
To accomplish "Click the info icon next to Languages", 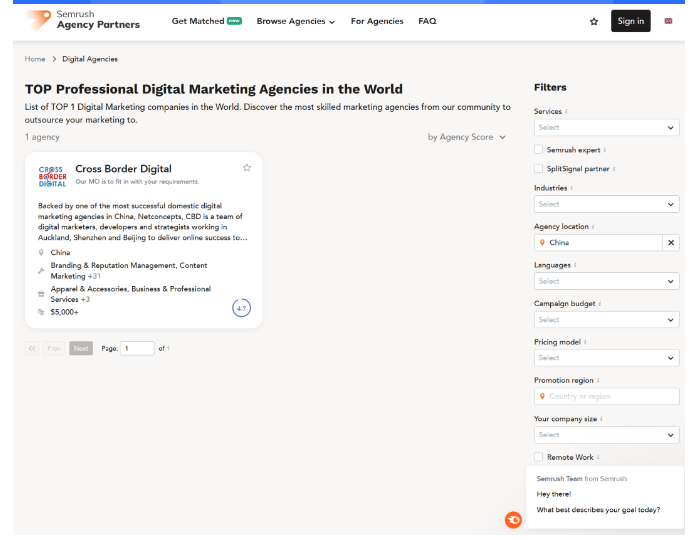I will point(575,265).
